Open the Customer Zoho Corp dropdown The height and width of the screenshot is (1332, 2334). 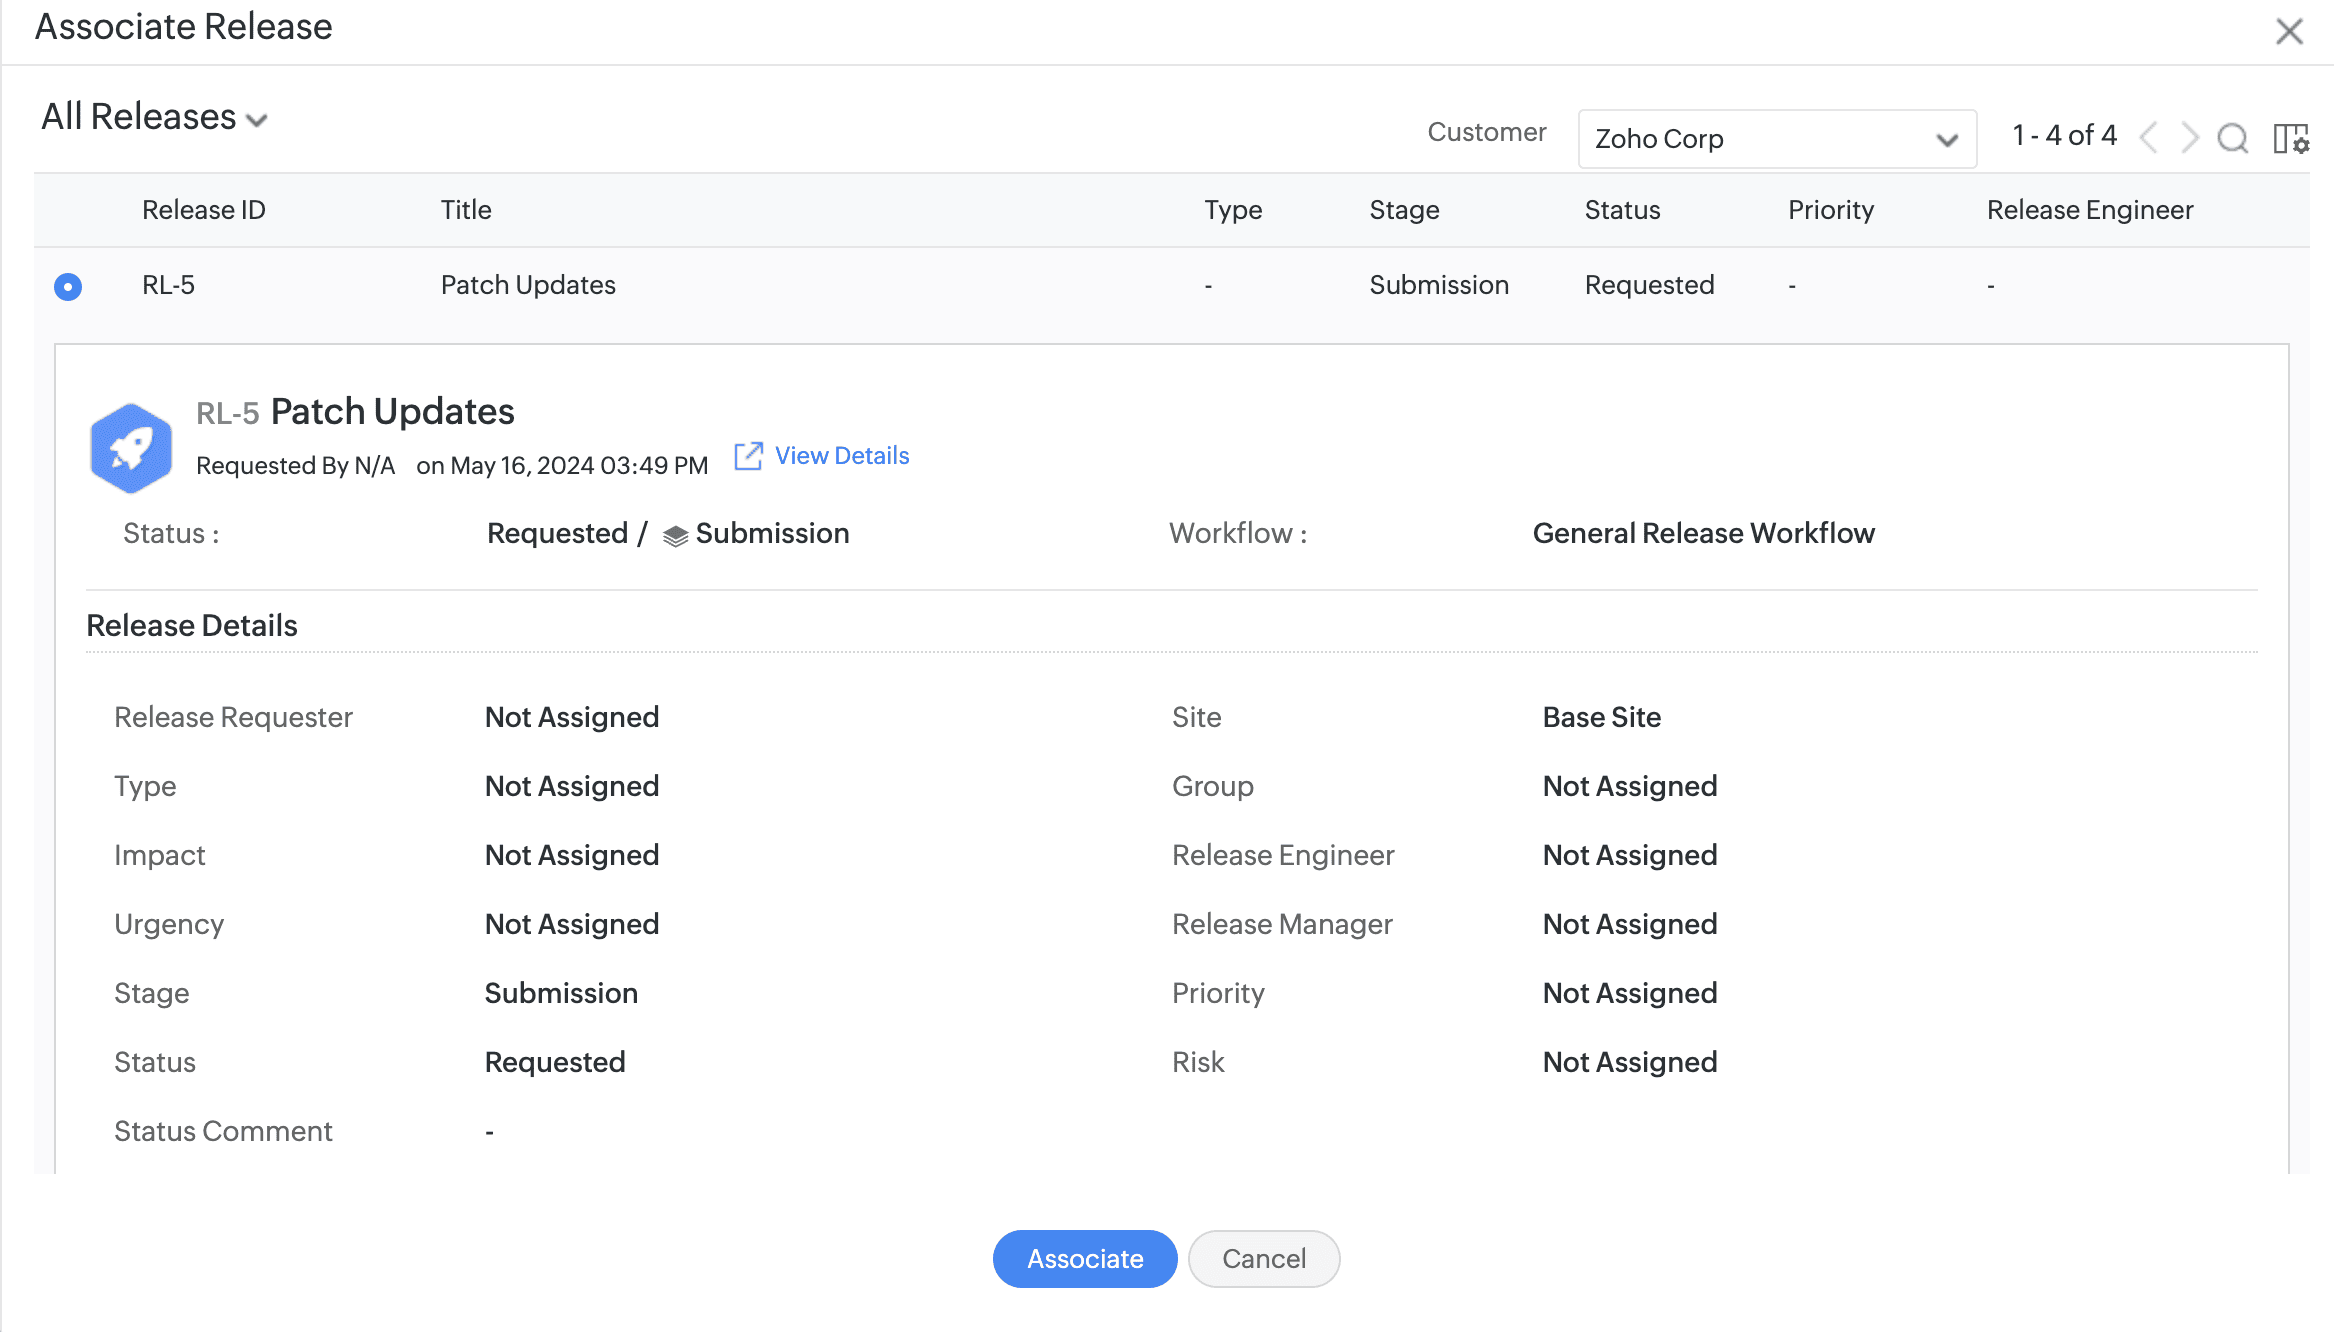point(1776,139)
